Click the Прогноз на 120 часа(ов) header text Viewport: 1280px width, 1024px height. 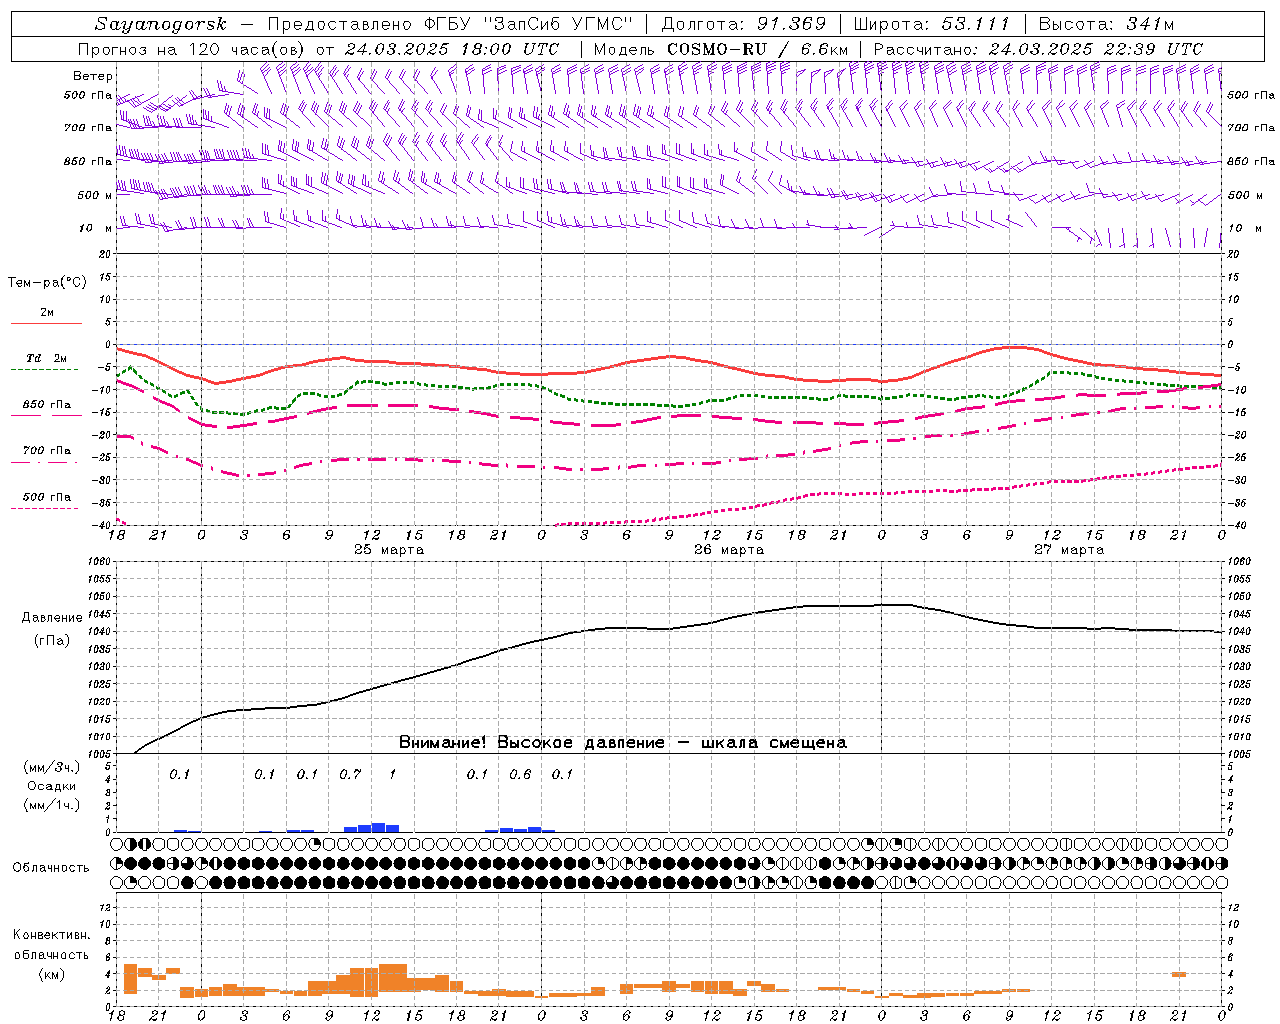[x=193, y=49]
